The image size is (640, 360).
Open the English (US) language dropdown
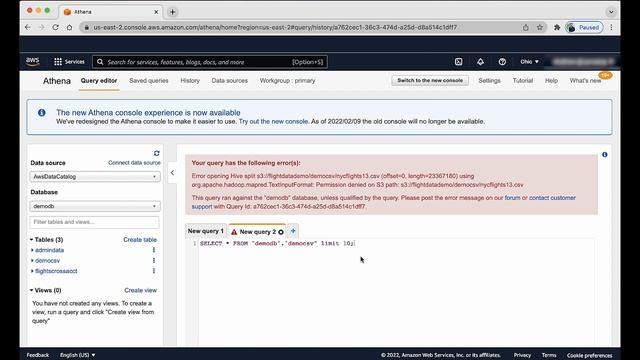tap(77, 355)
